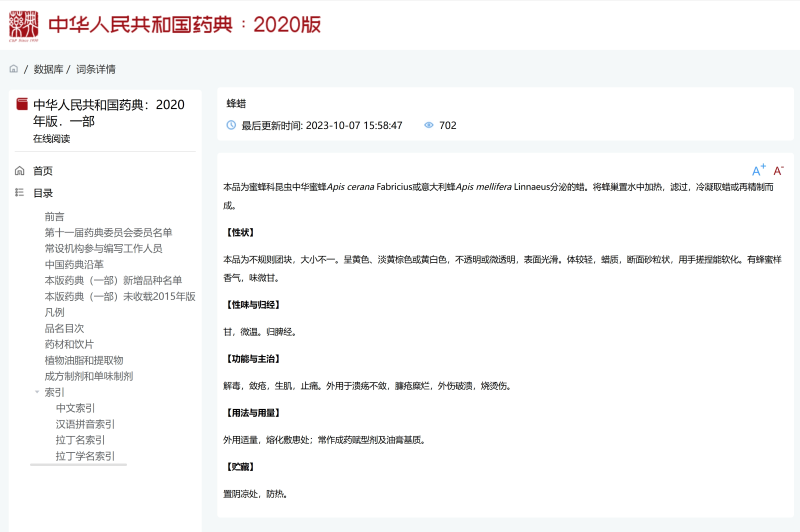Open 前言 in the contents tree
Screen dimensions: 800x532
[55, 217]
